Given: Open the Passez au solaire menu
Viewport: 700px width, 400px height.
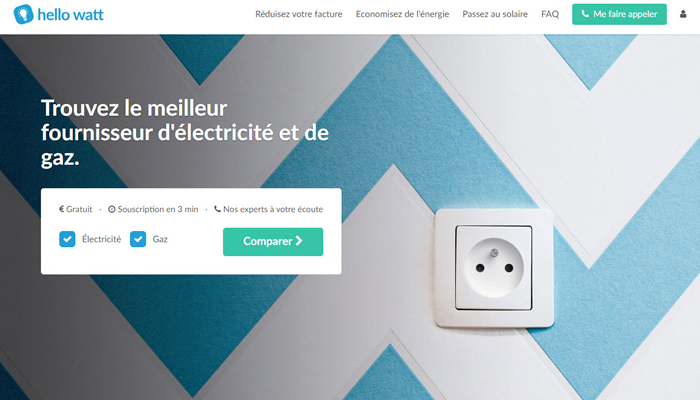Looking at the screenshot, I should pos(495,14).
